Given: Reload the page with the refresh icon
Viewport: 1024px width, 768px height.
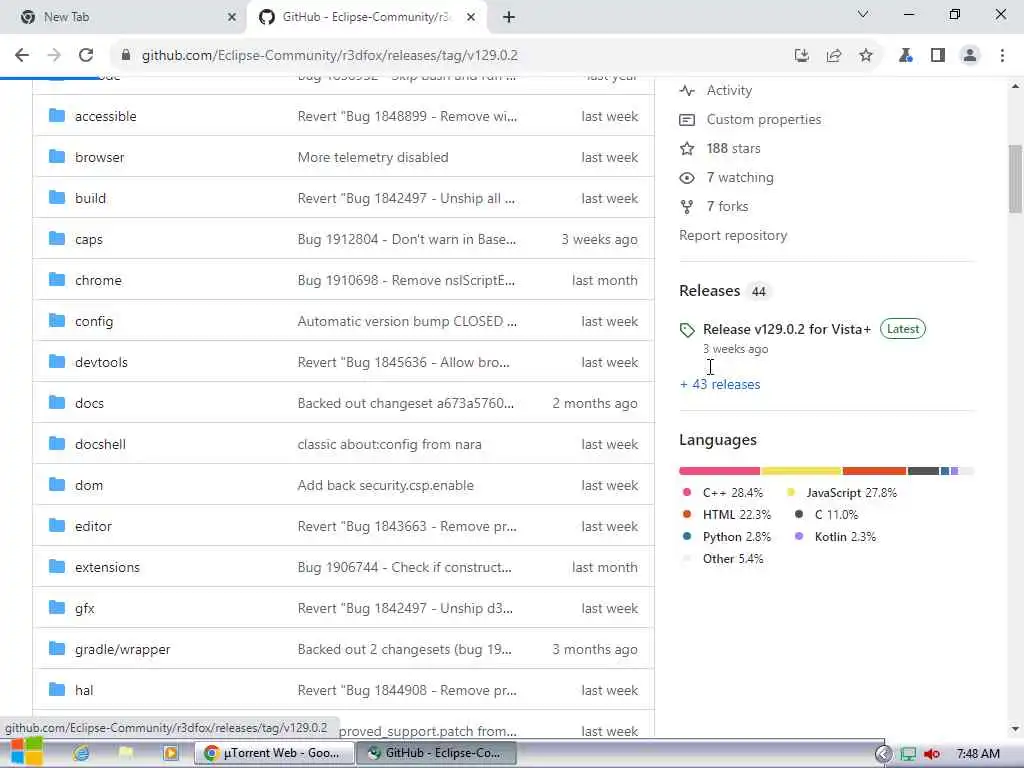Looking at the screenshot, I should coord(86,56).
